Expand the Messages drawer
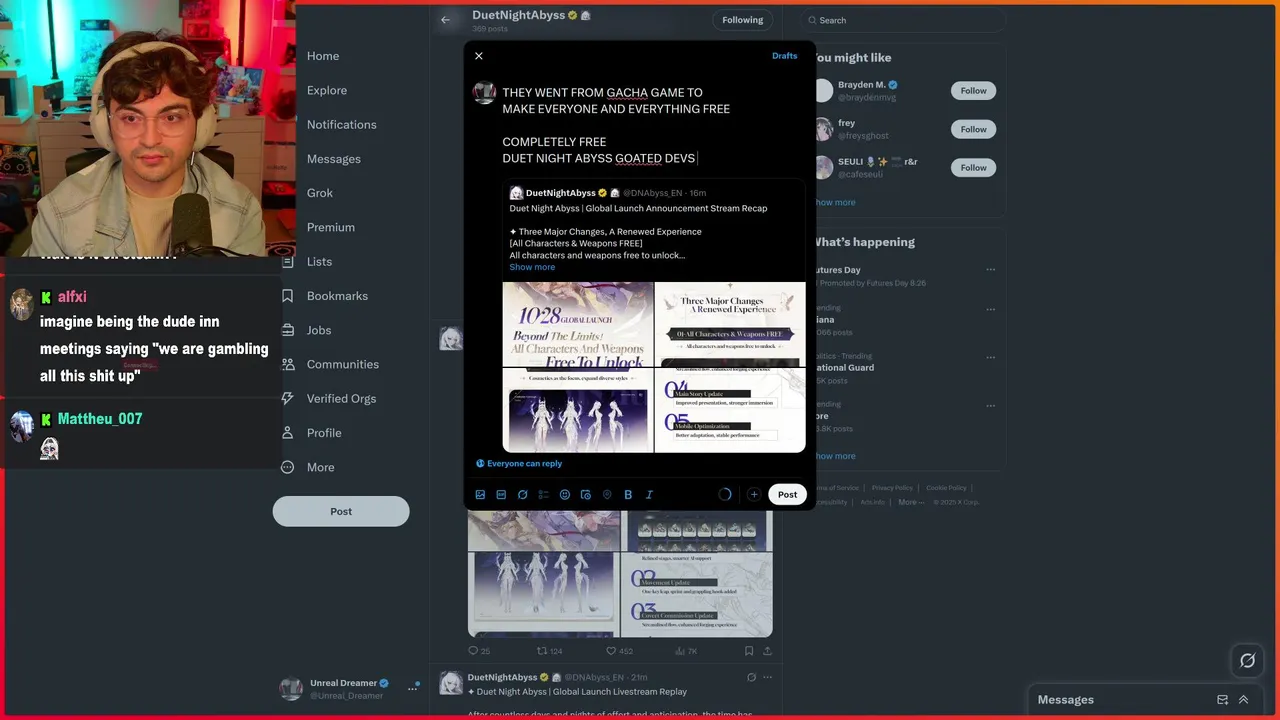The width and height of the screenshot is (1280, 720). click(x=1244, y=700)
